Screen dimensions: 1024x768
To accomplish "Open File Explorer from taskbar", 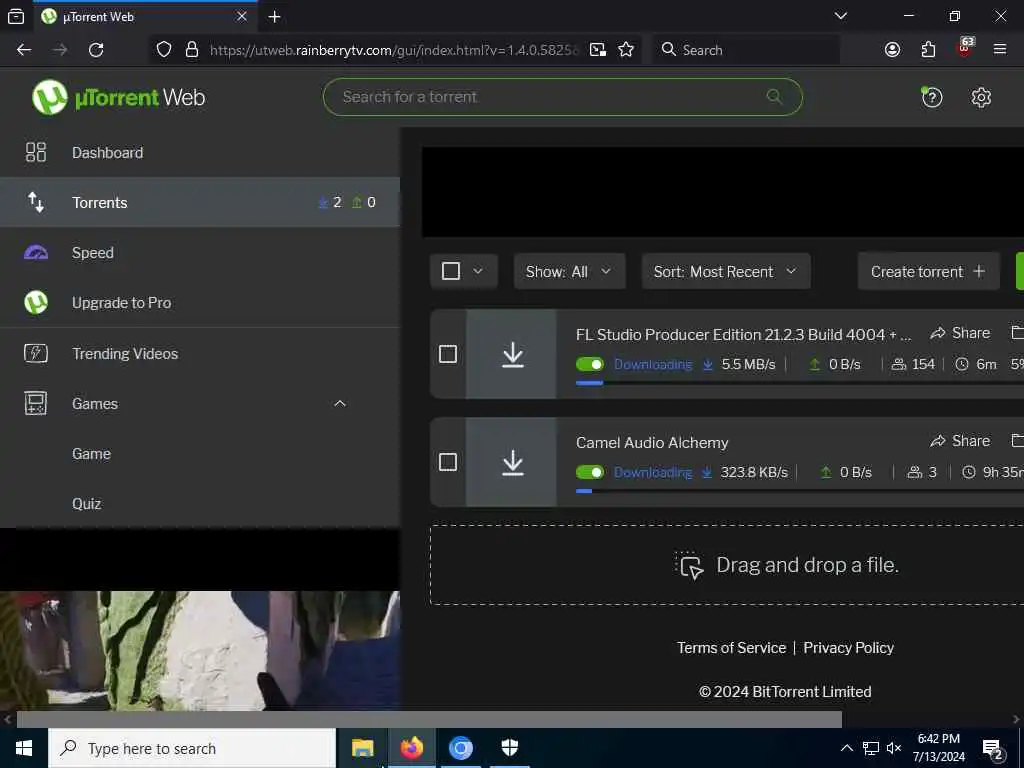I will 362,748.
